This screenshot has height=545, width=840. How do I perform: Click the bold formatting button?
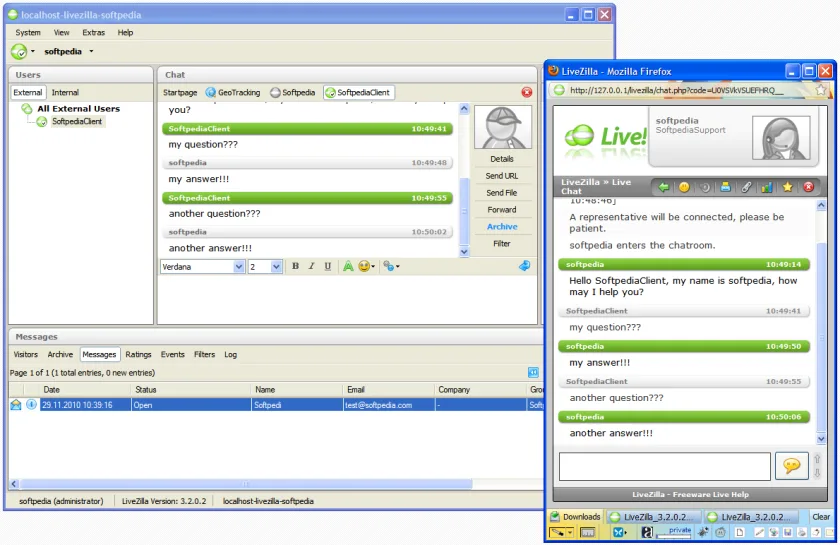point(295,266)
